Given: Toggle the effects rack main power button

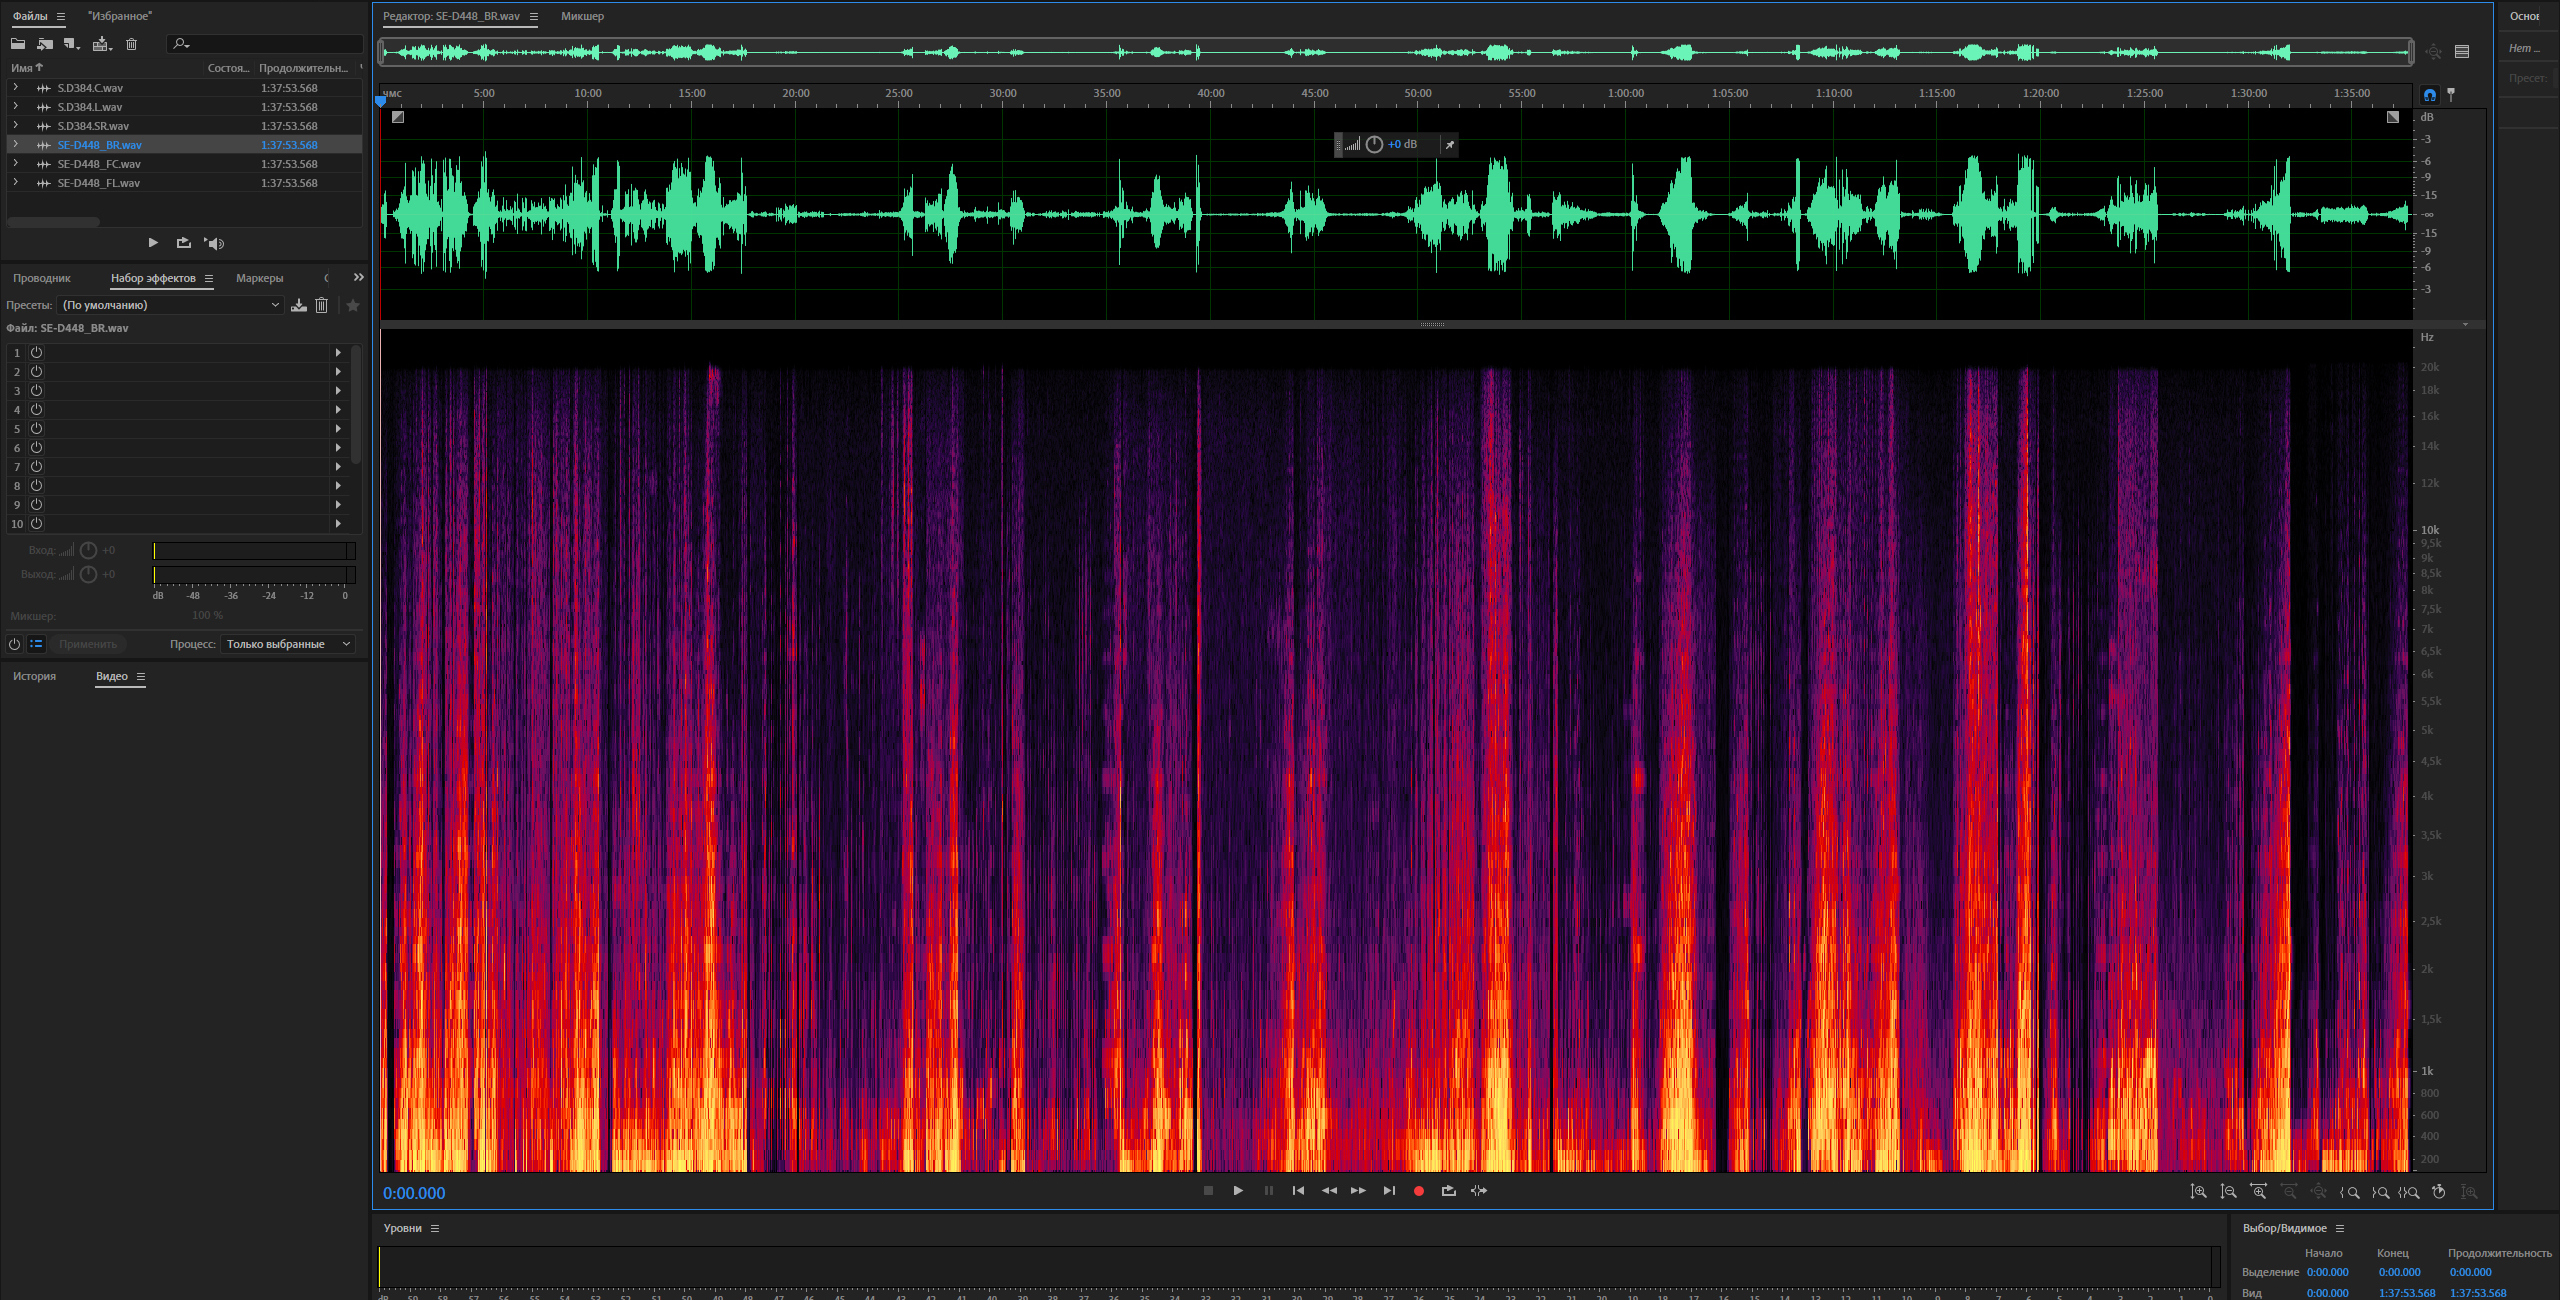Looking at the screenshot, I should (14, 644).
